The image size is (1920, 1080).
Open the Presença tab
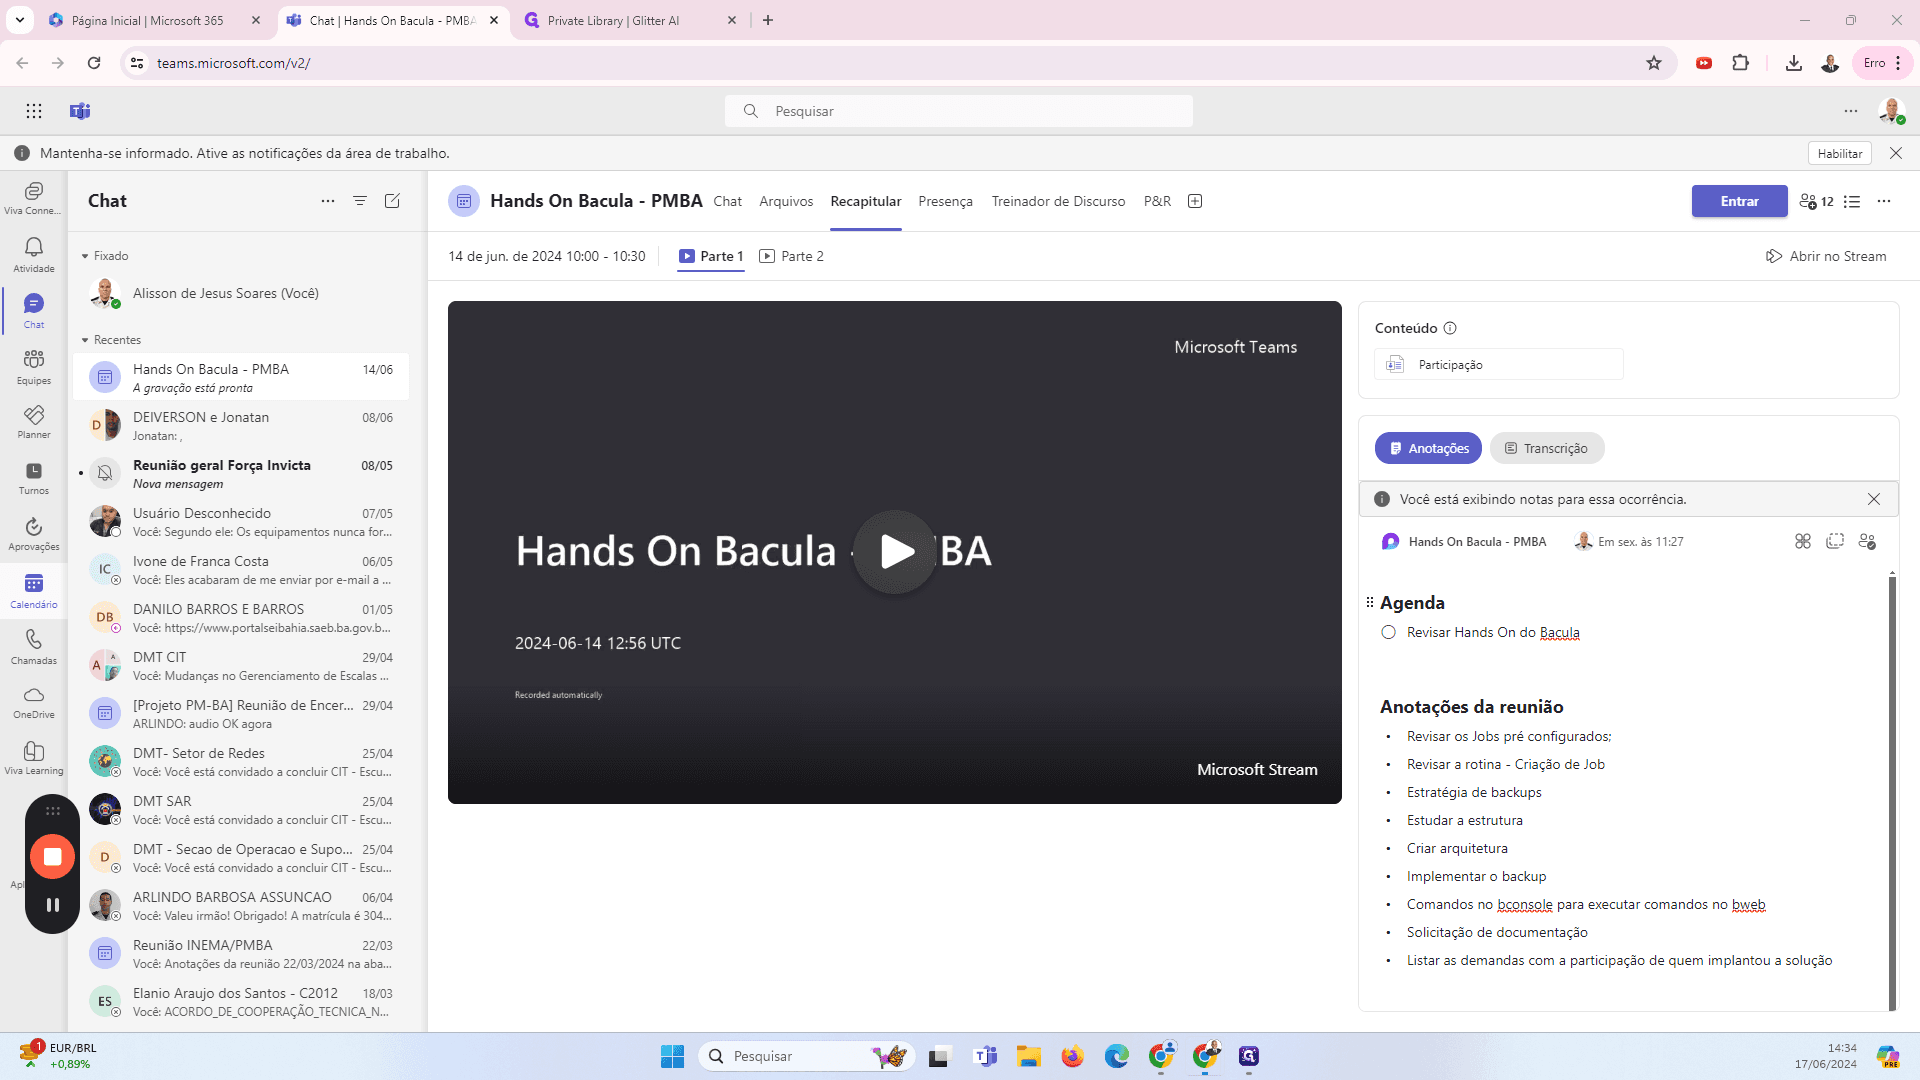click(945, 201)
